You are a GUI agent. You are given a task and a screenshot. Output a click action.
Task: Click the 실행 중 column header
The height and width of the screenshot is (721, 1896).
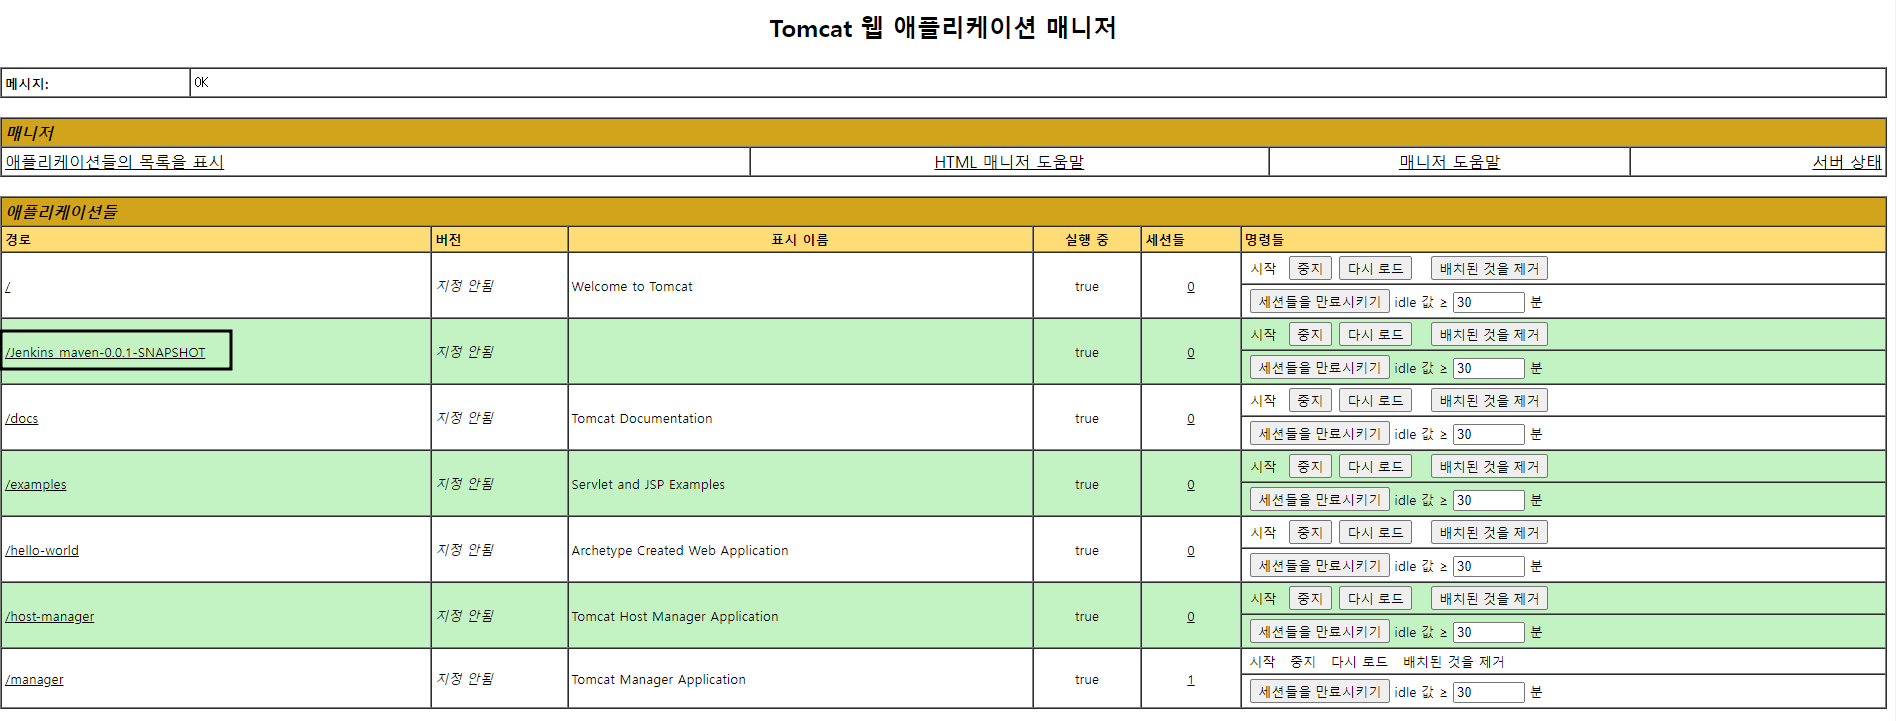coord(1087,240)
